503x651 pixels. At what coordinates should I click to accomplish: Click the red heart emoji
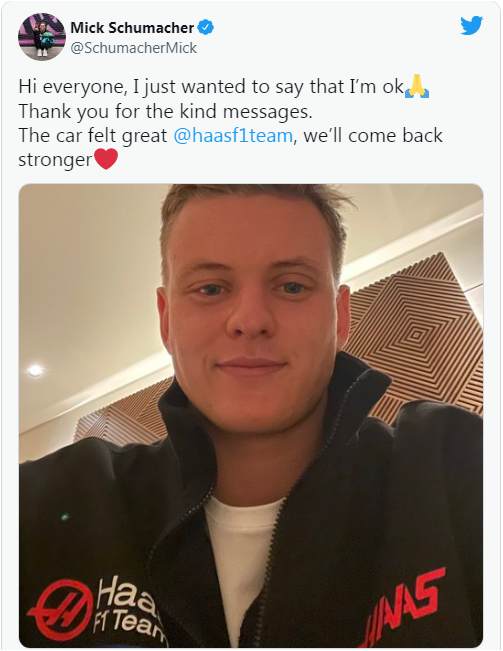pos(106,159)
